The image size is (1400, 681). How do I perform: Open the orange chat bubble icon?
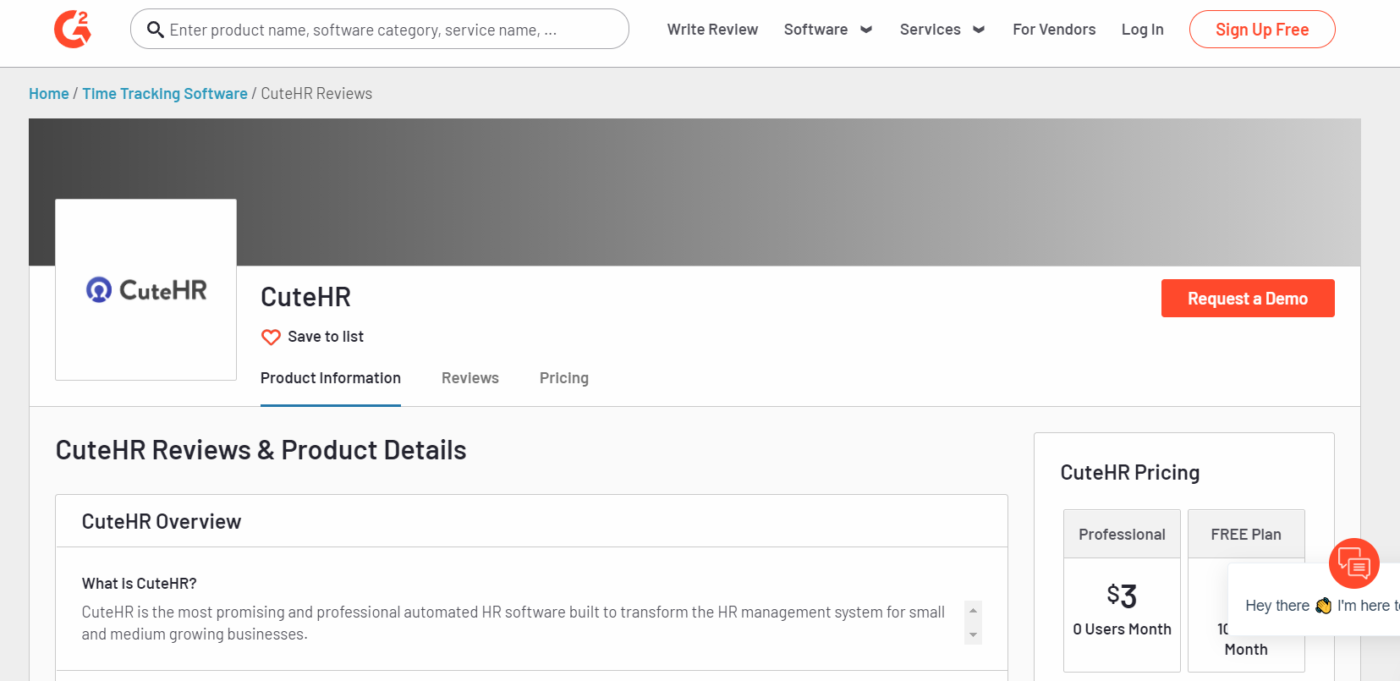(x=1354, y=564)
